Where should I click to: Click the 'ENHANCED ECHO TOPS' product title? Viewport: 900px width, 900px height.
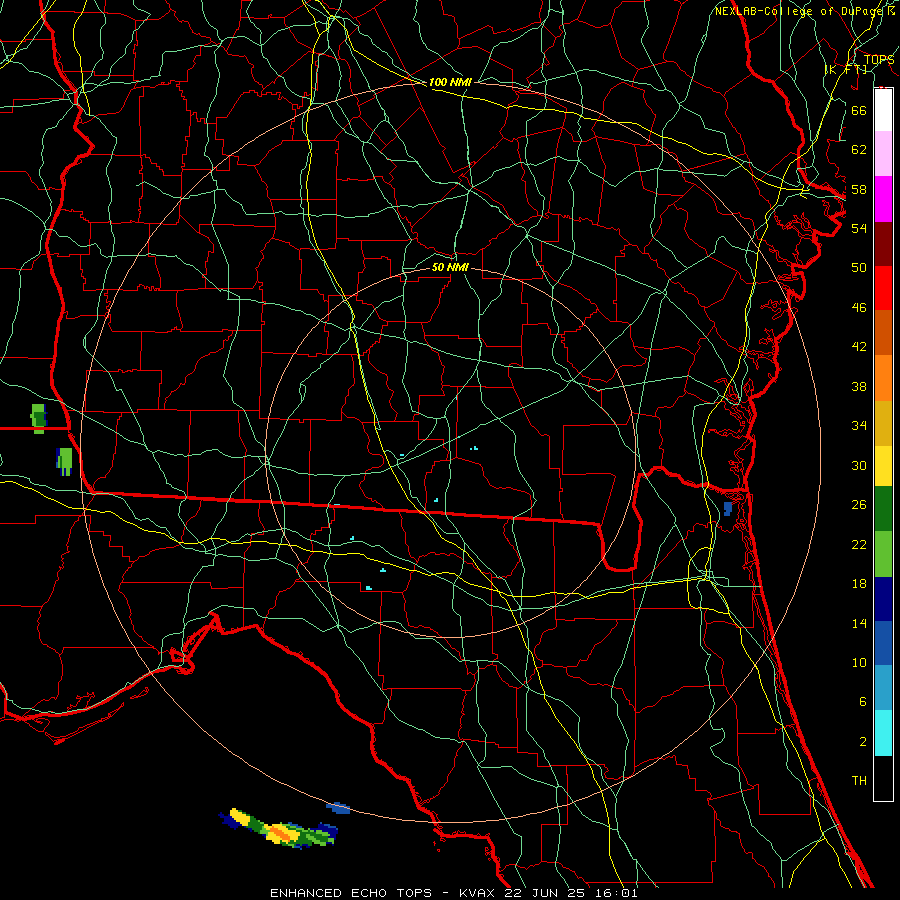click(x=351, y=893)
